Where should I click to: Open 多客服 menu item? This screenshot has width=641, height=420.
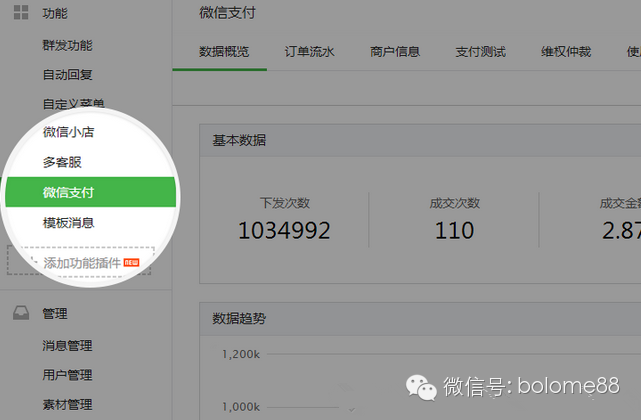[62, 162]
